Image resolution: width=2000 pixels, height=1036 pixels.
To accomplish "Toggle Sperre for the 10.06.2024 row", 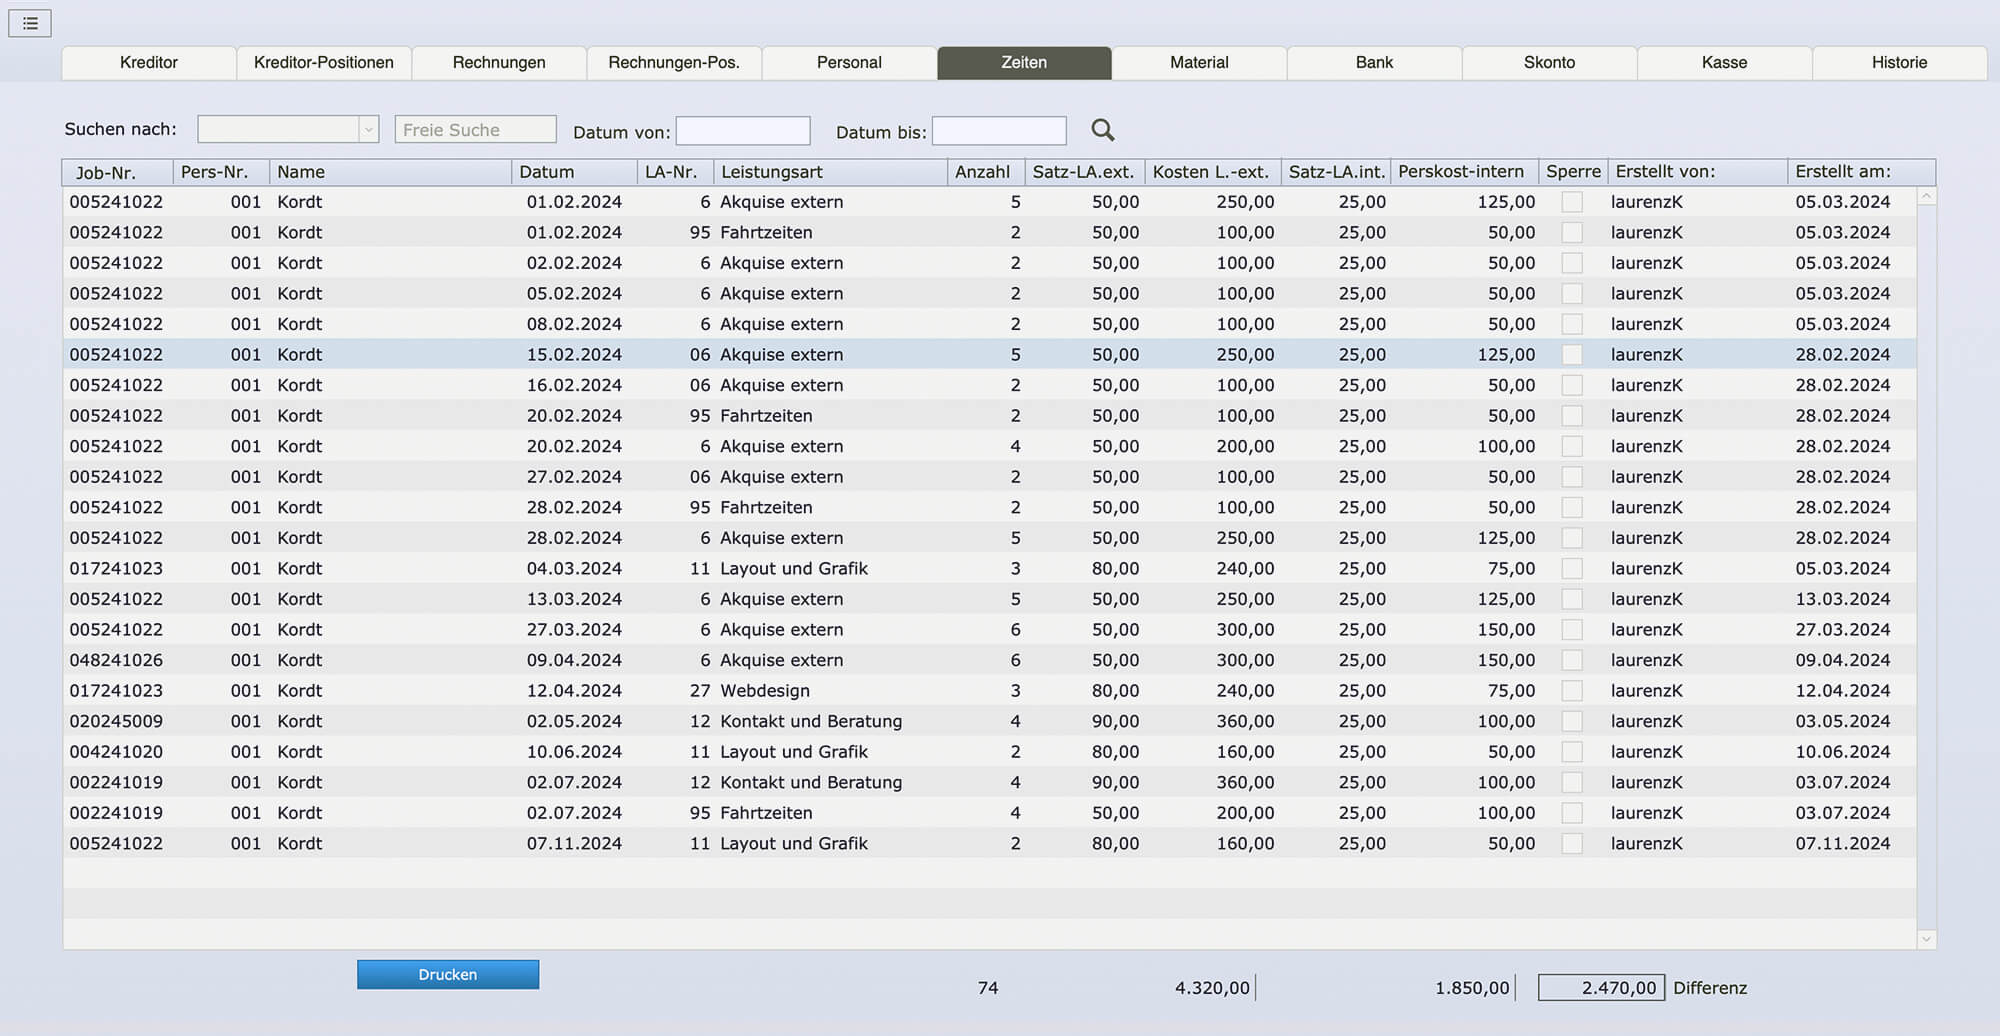I will point(1572,752).
